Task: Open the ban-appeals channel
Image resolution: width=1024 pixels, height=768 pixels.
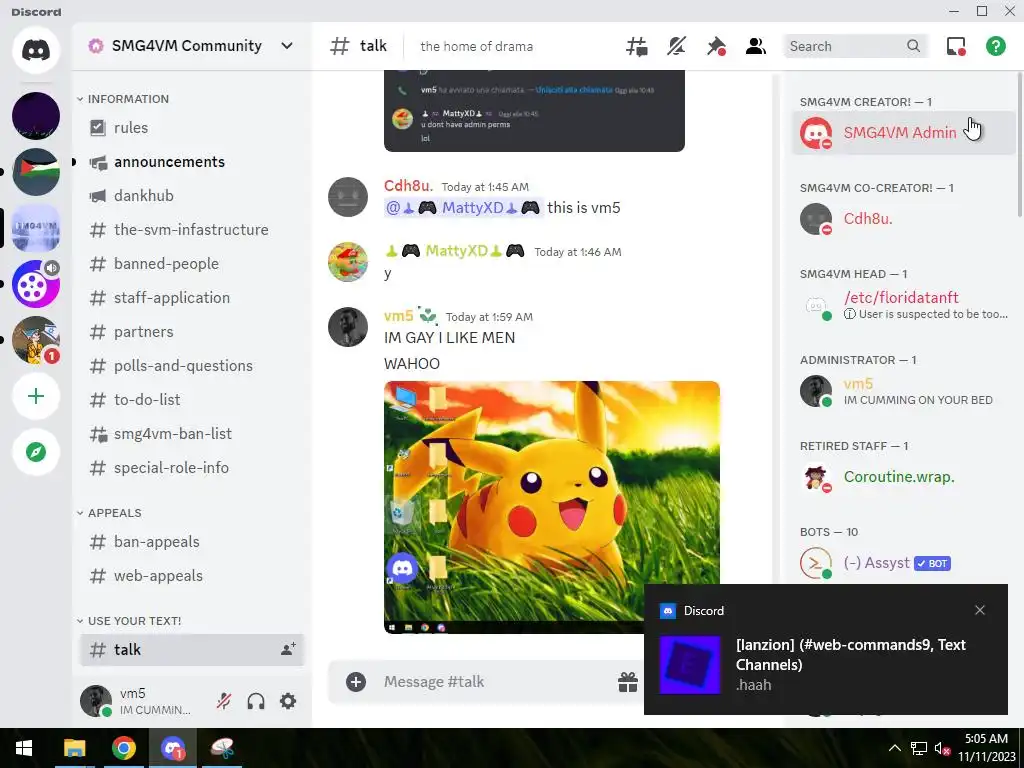Action: (x=191, y=541)
